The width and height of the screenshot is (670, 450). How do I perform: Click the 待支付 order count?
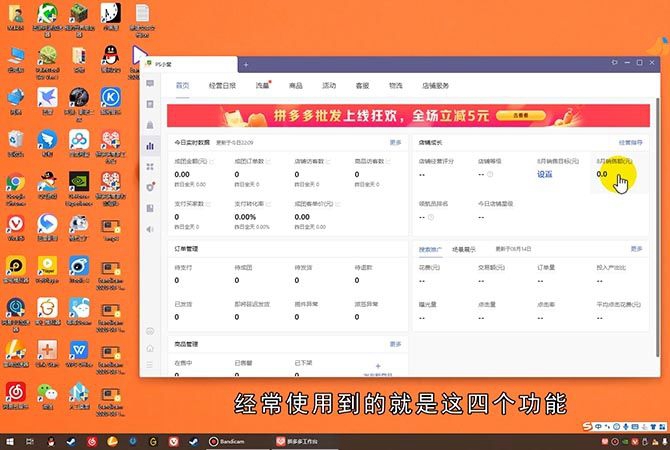(x=177, y=280)
